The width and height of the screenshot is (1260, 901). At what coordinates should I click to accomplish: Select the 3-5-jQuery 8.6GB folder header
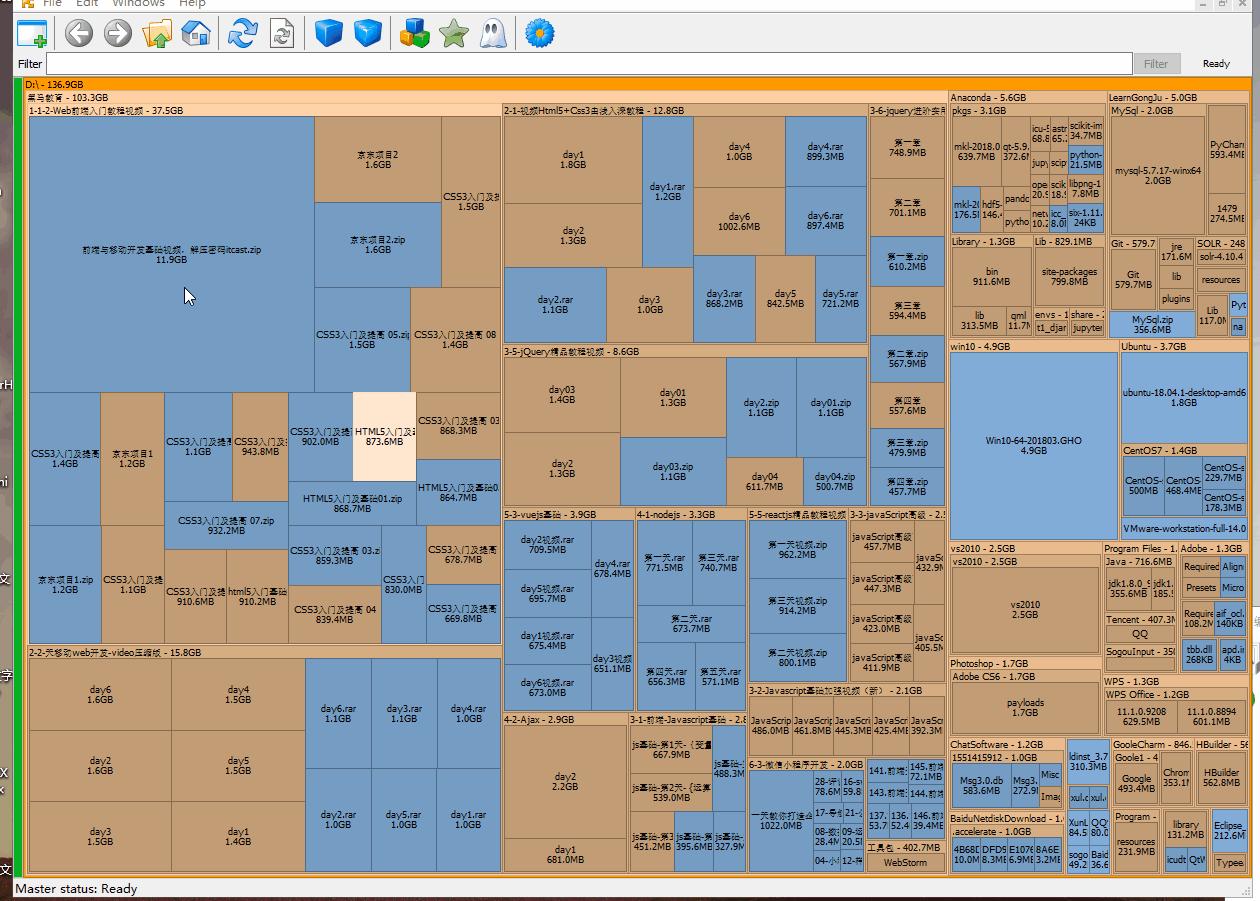point(685,351)
